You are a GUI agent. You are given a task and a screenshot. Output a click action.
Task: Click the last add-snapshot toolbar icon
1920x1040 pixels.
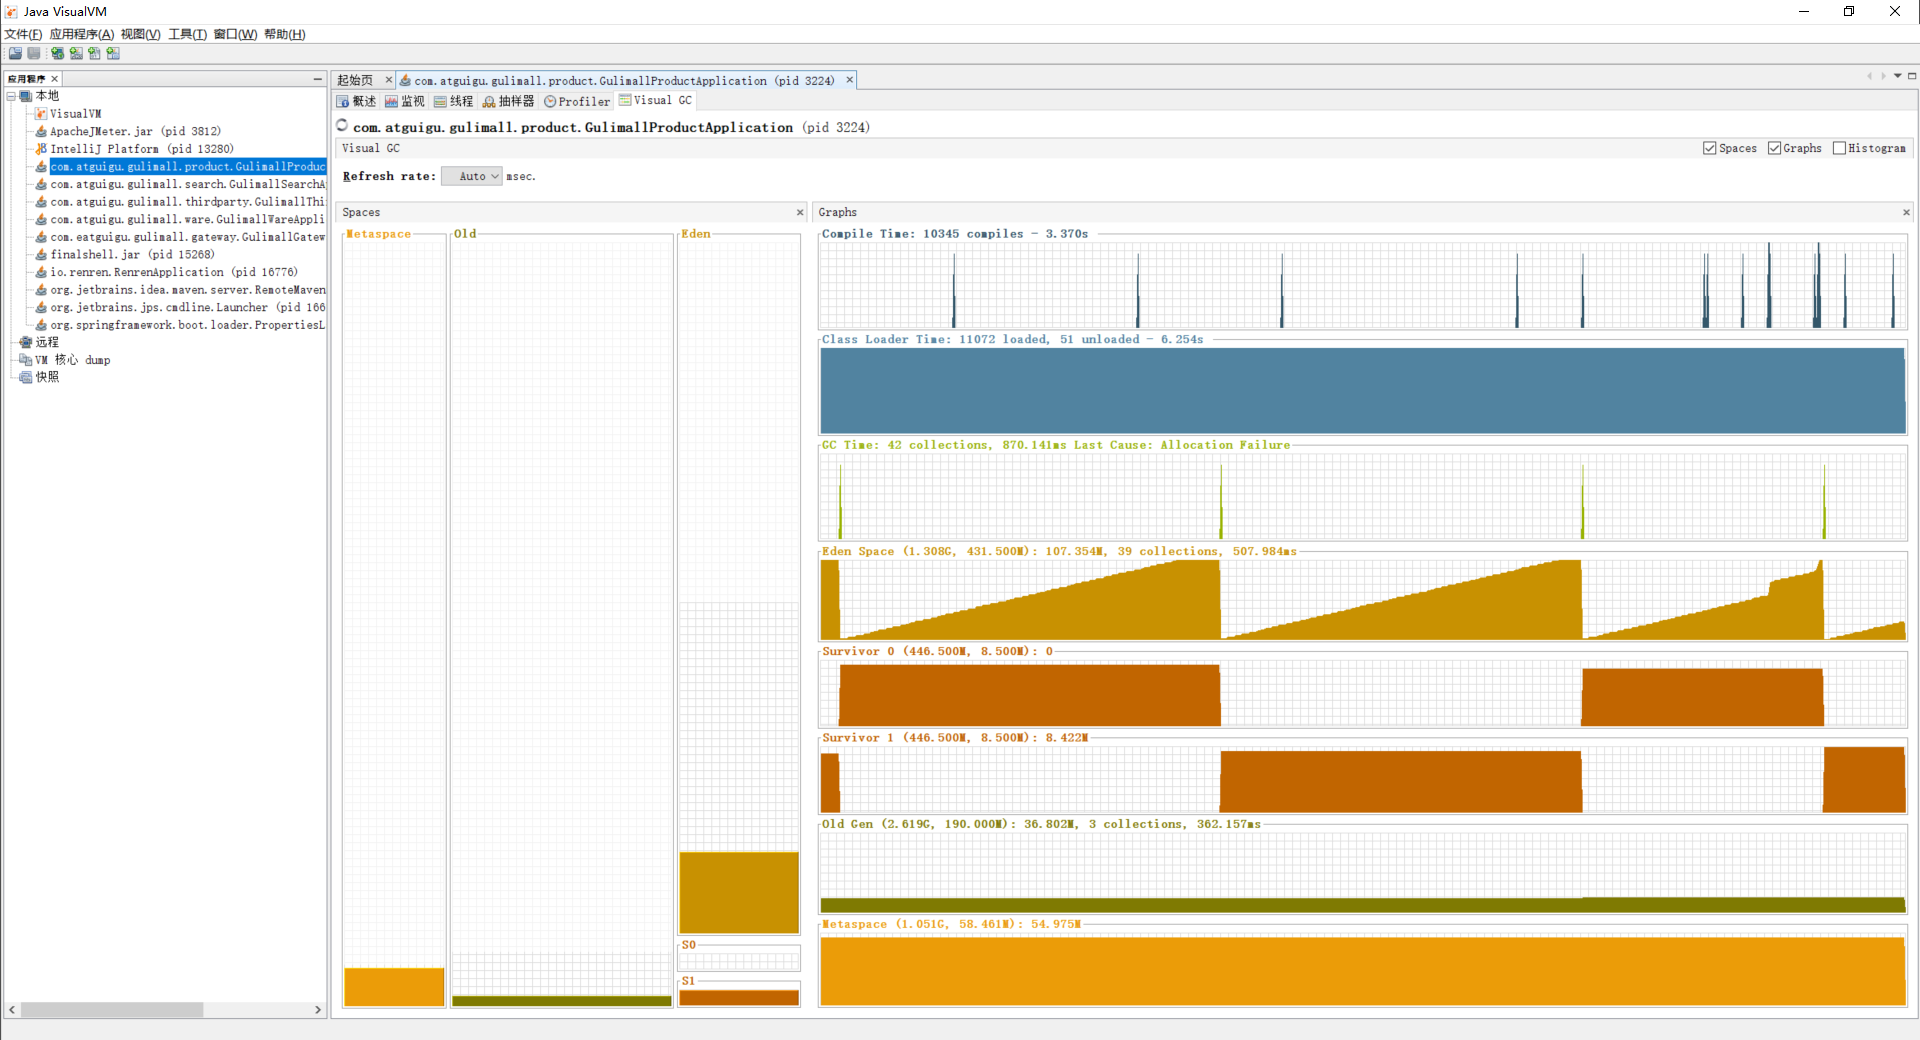(x=113, y=54)
